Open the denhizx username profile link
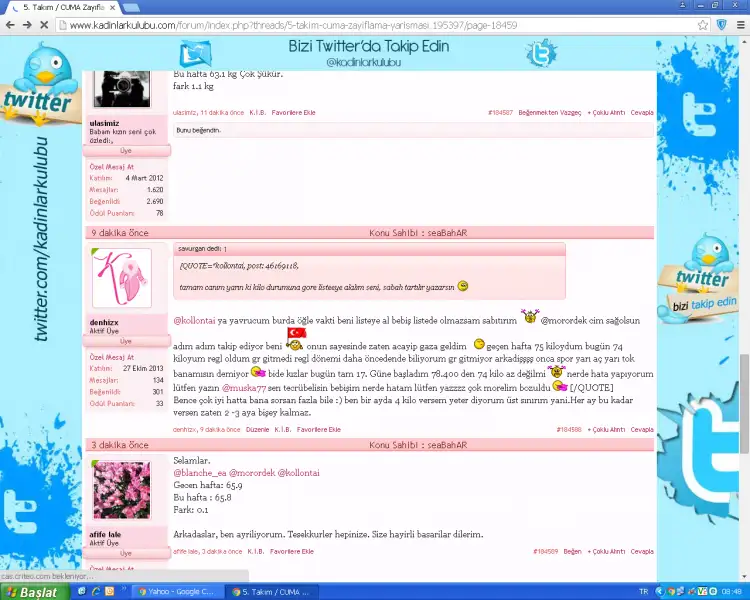This screenshot has width=750, height=600. 104,322
